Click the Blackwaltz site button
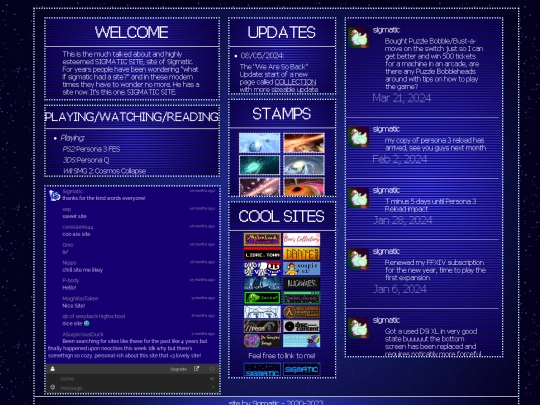Screen dimensions: 540x405 tap(301, 283)
